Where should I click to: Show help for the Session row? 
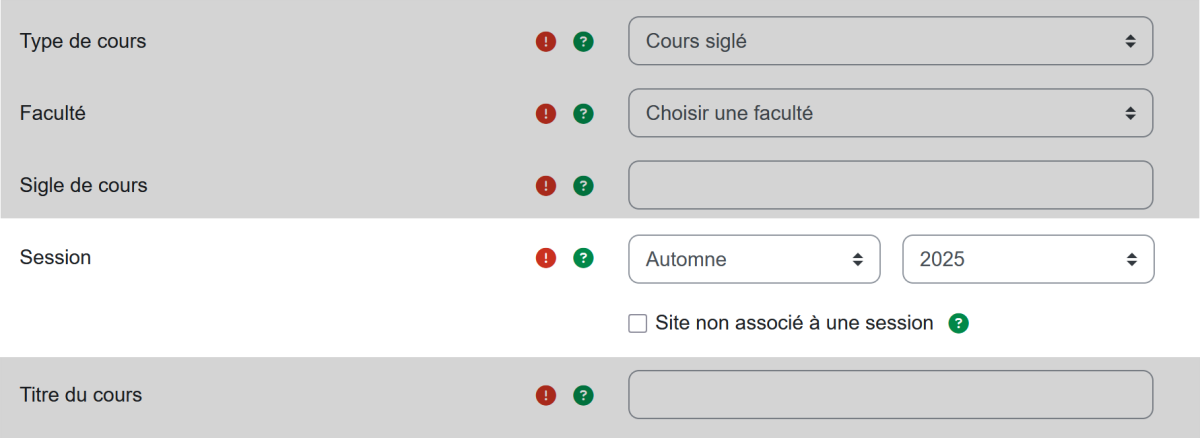click(583, 258)
